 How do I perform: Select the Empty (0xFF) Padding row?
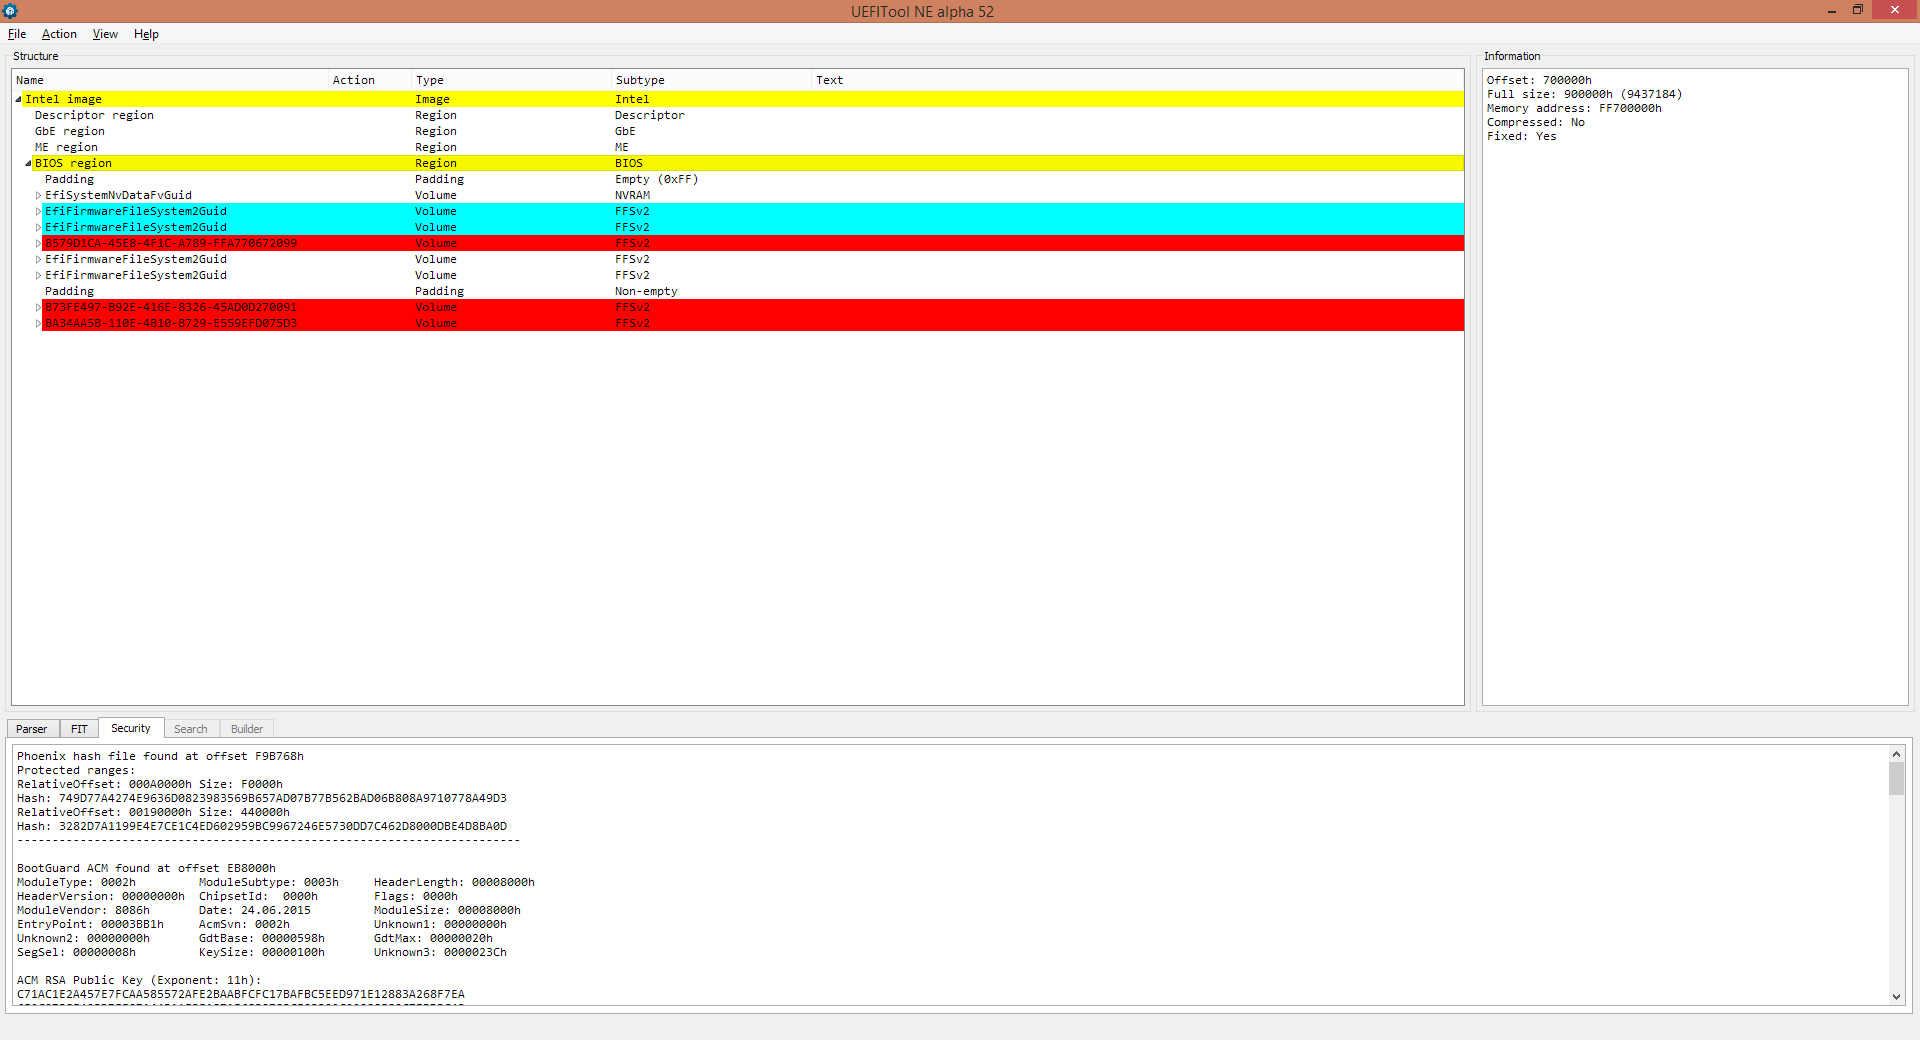tap(737, 179)
